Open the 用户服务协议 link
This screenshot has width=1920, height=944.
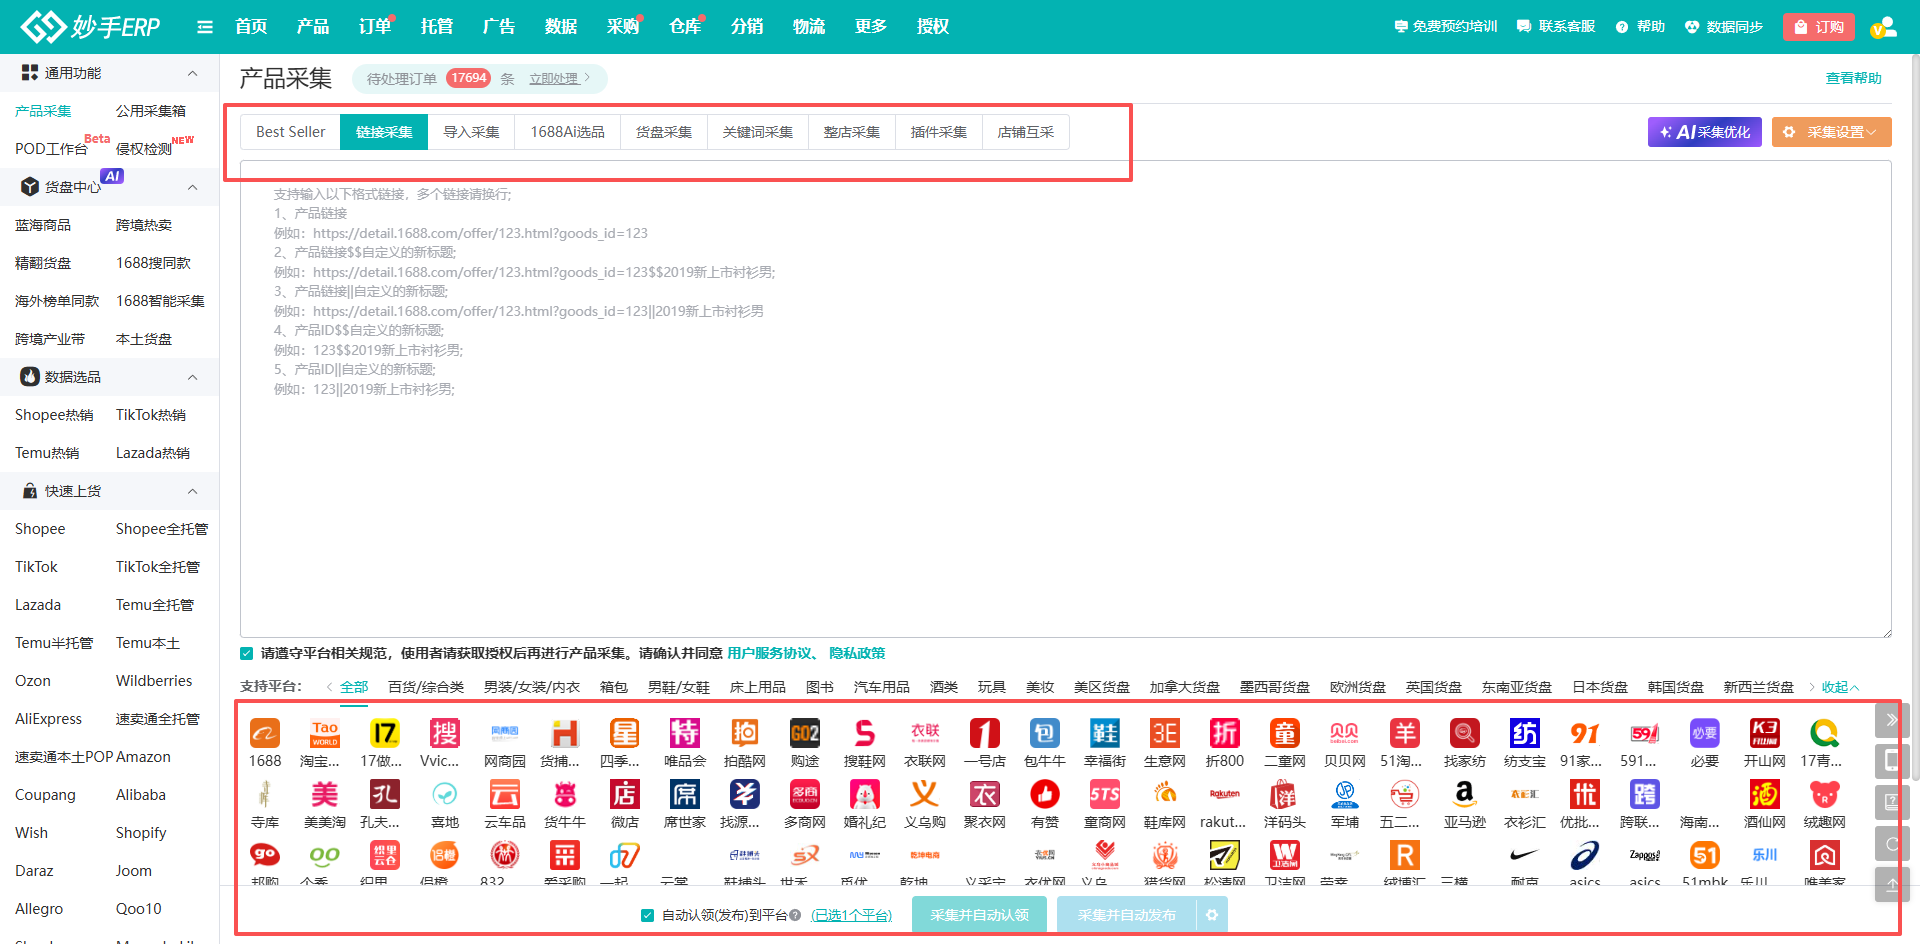769,654
